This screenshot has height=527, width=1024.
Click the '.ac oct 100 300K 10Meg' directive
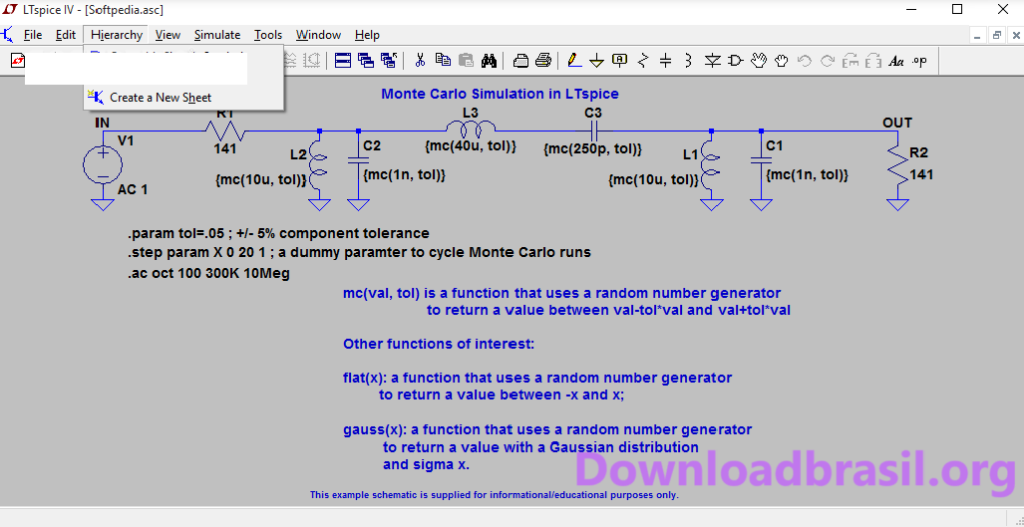pos(208,274)
